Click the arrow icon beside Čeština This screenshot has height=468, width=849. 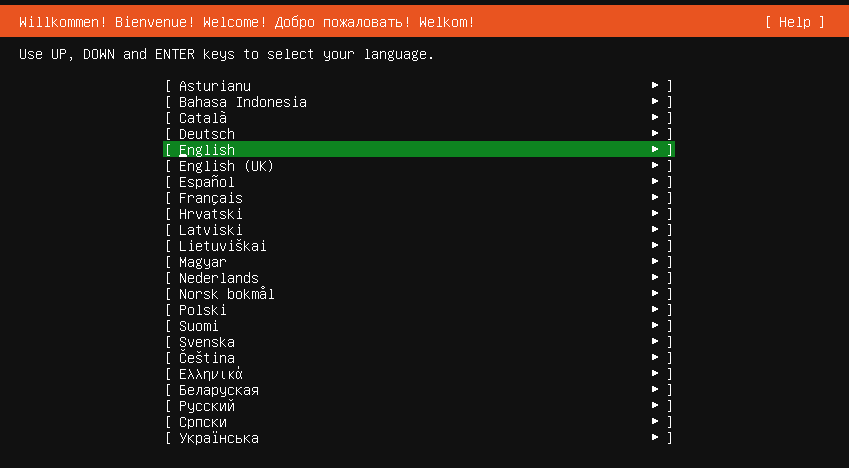coord(655,358)
